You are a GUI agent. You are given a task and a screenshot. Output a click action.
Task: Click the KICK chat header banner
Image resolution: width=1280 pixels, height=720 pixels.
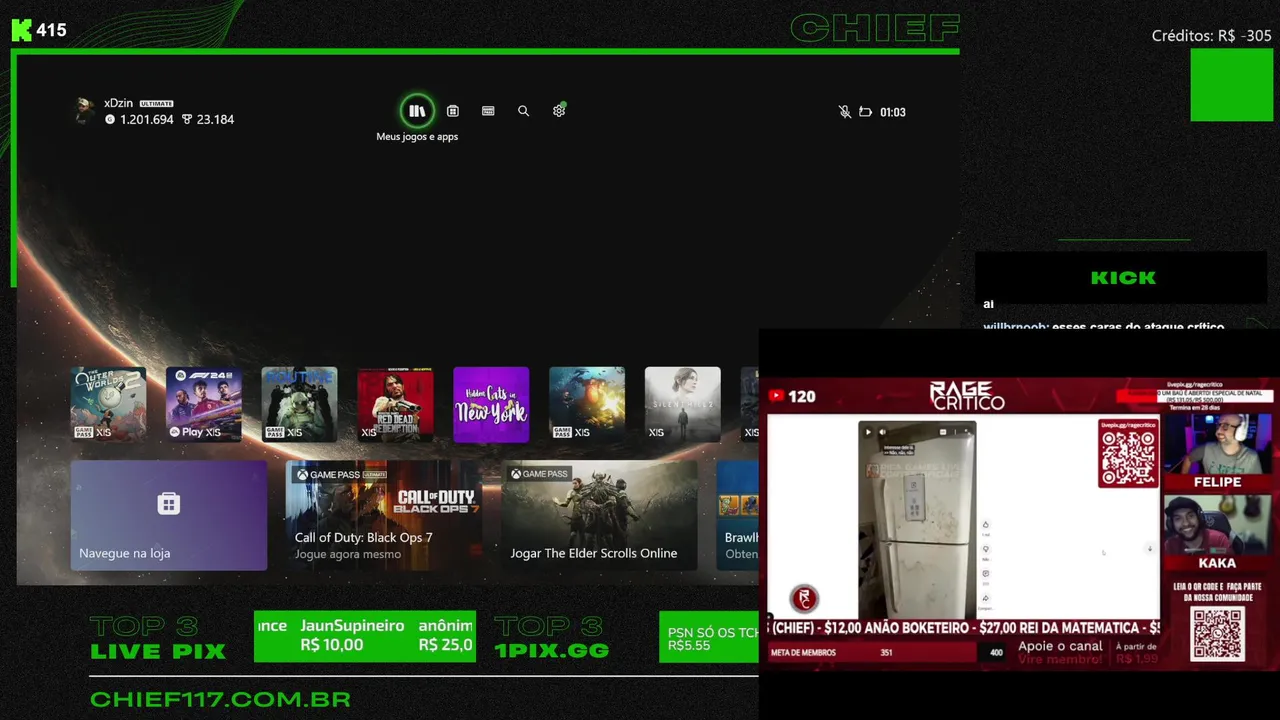[x=1123, y=278]
